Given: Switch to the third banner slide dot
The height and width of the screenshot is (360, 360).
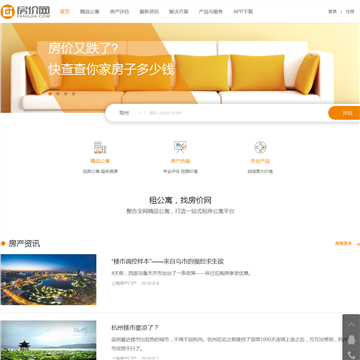Looking at the screenshot, I should click(x=66, y=94).
